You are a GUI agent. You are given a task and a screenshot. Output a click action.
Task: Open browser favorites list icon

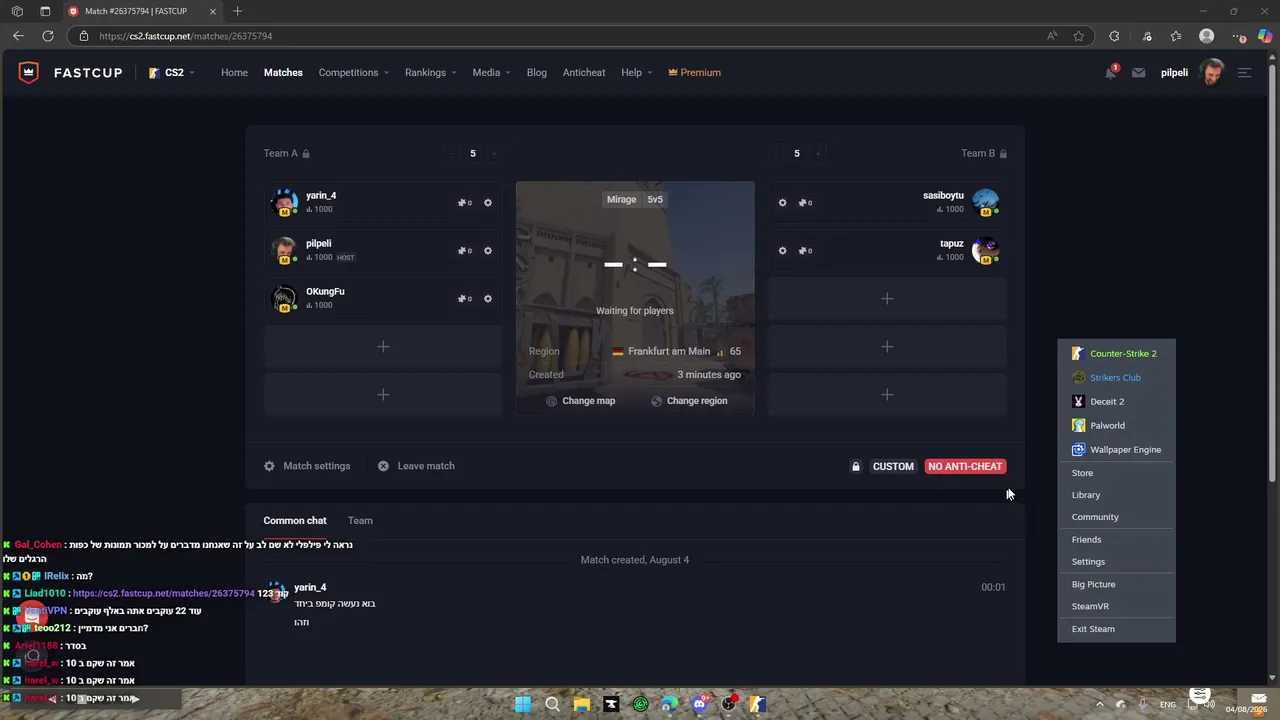(x=1176, y=36)
